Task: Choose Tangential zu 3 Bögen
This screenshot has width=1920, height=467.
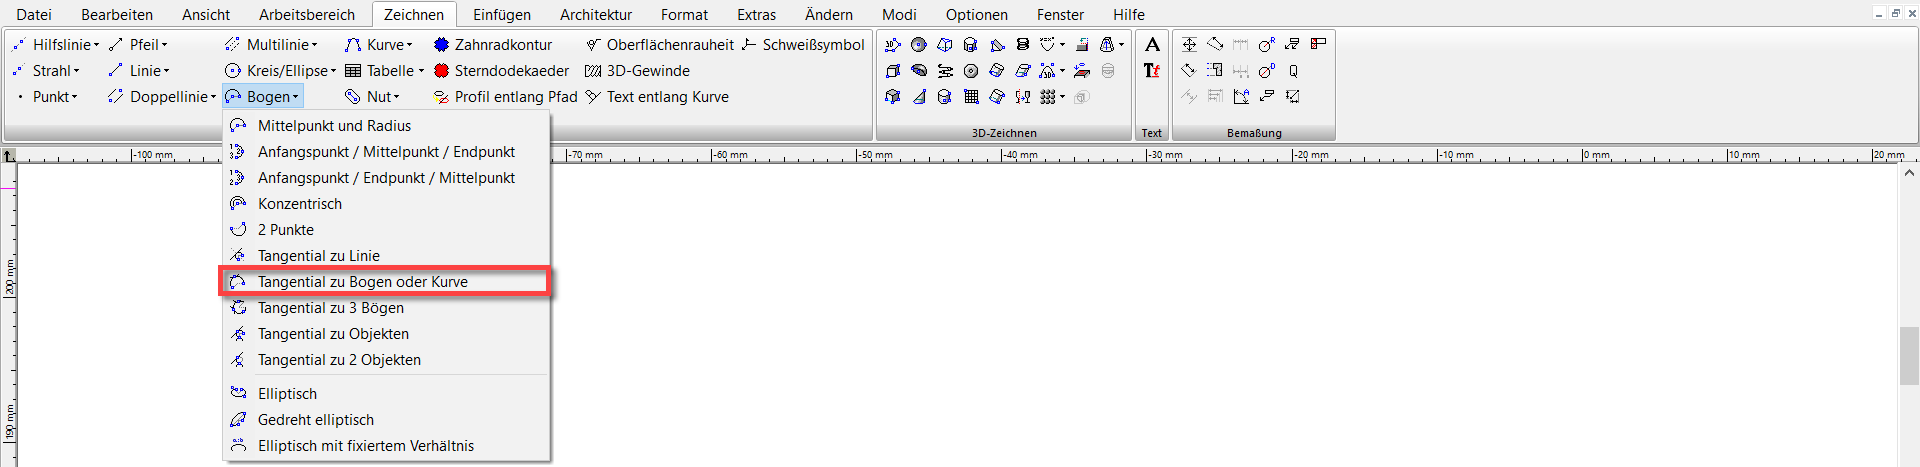Action: tap(386, 308)
